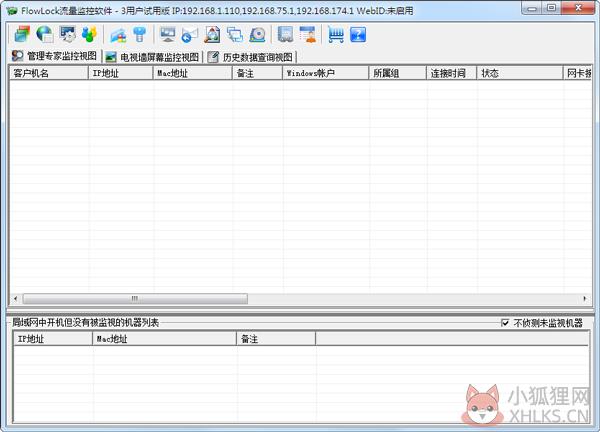Toggle the 不侦测未监视机器 checkbox

pos(505,323)
